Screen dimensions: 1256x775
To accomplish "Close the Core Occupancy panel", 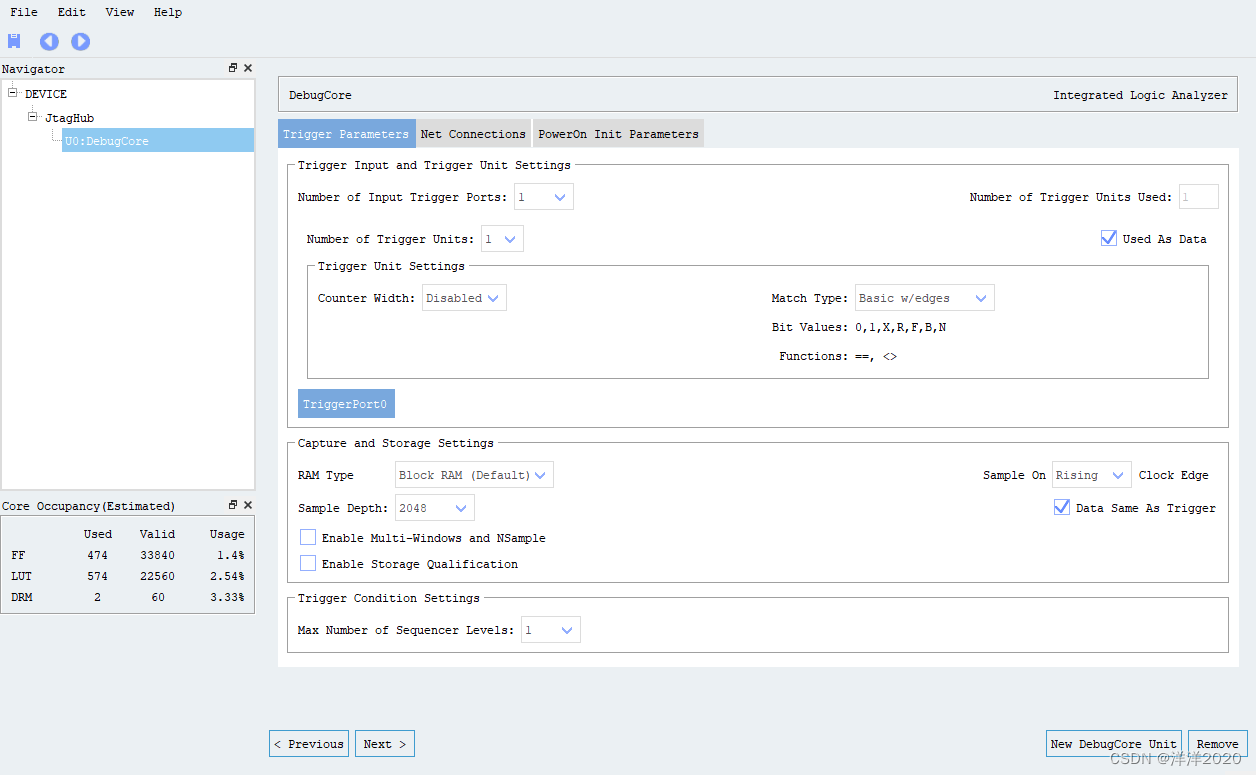I will click(x=248, y=505).
